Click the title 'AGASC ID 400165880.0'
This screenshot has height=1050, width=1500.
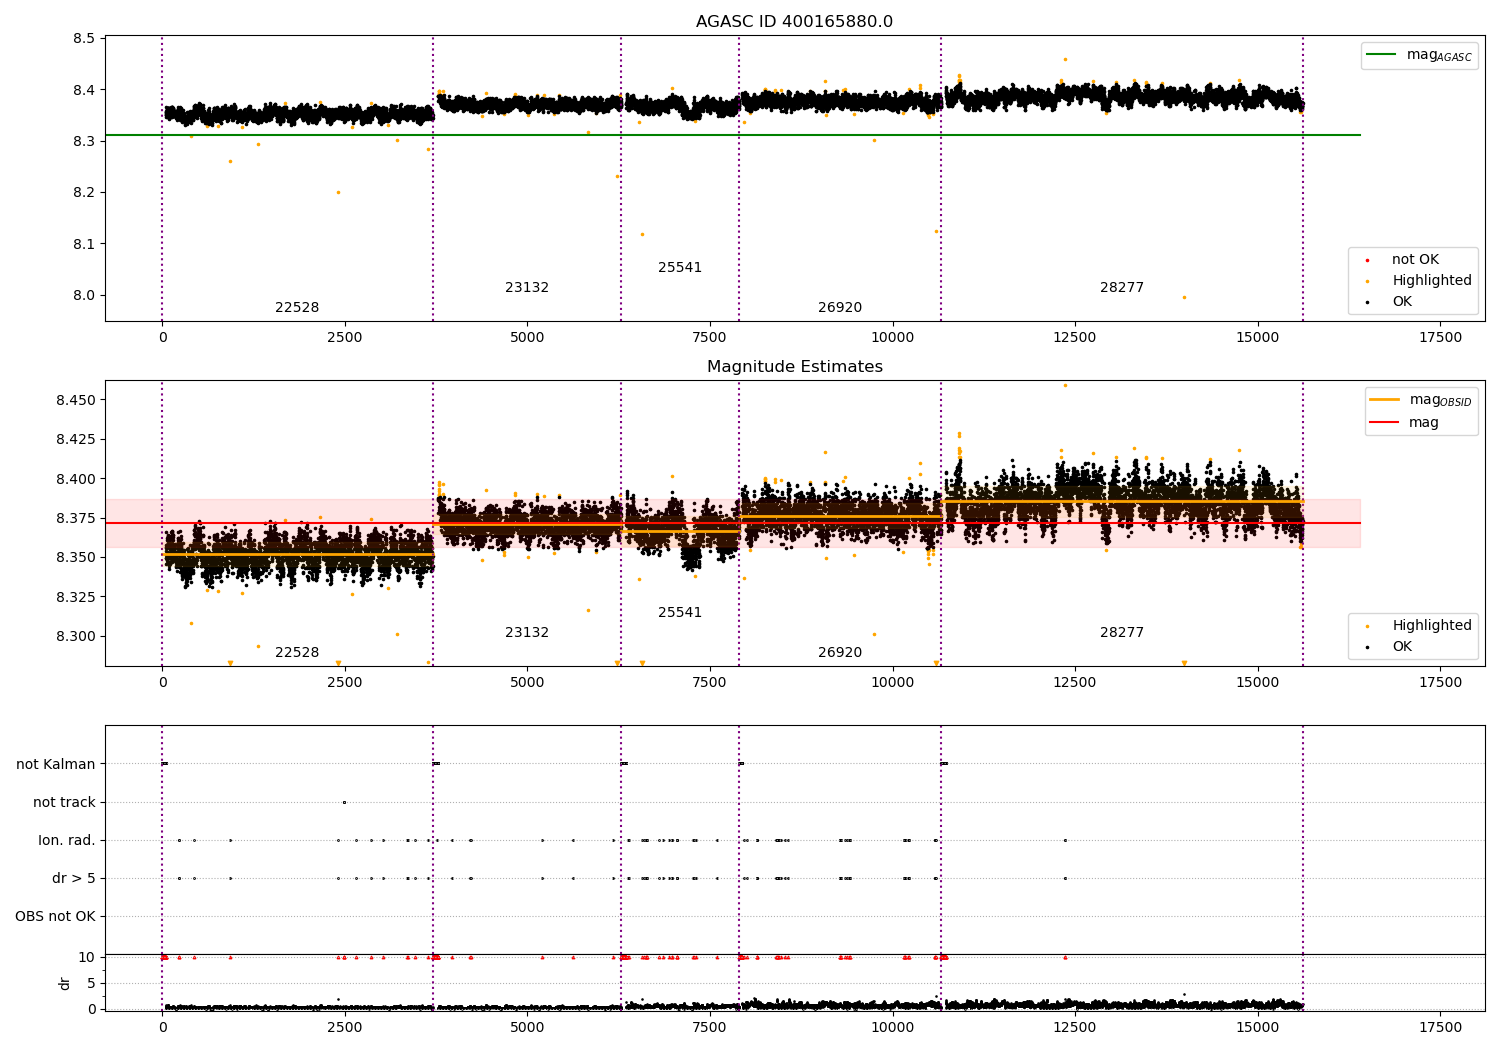tap(794, 22)
